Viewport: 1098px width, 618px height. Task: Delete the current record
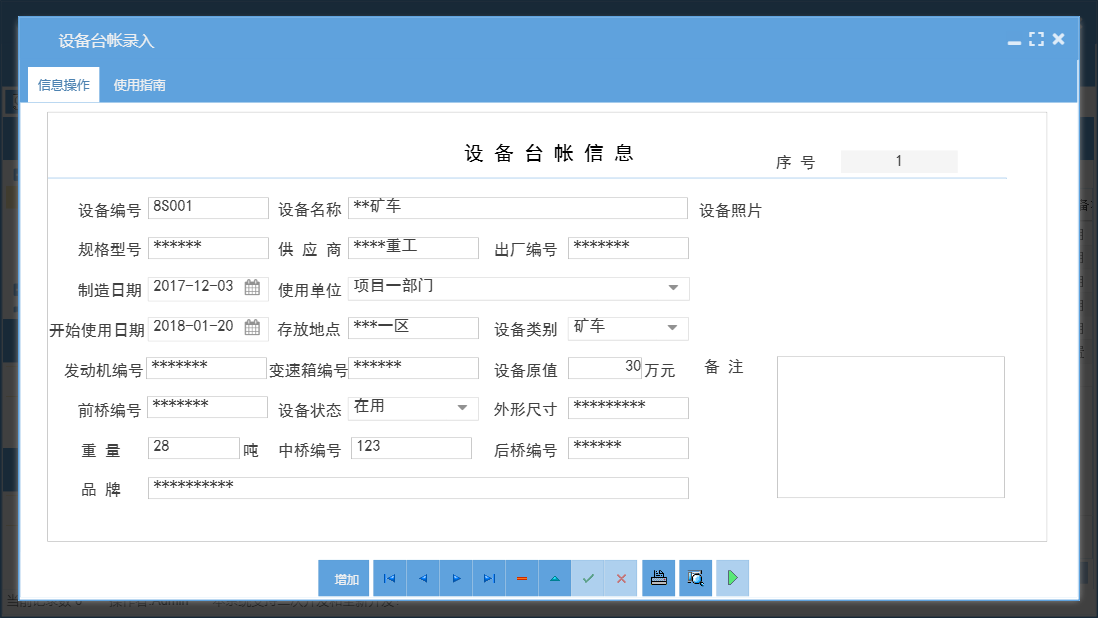521,578
